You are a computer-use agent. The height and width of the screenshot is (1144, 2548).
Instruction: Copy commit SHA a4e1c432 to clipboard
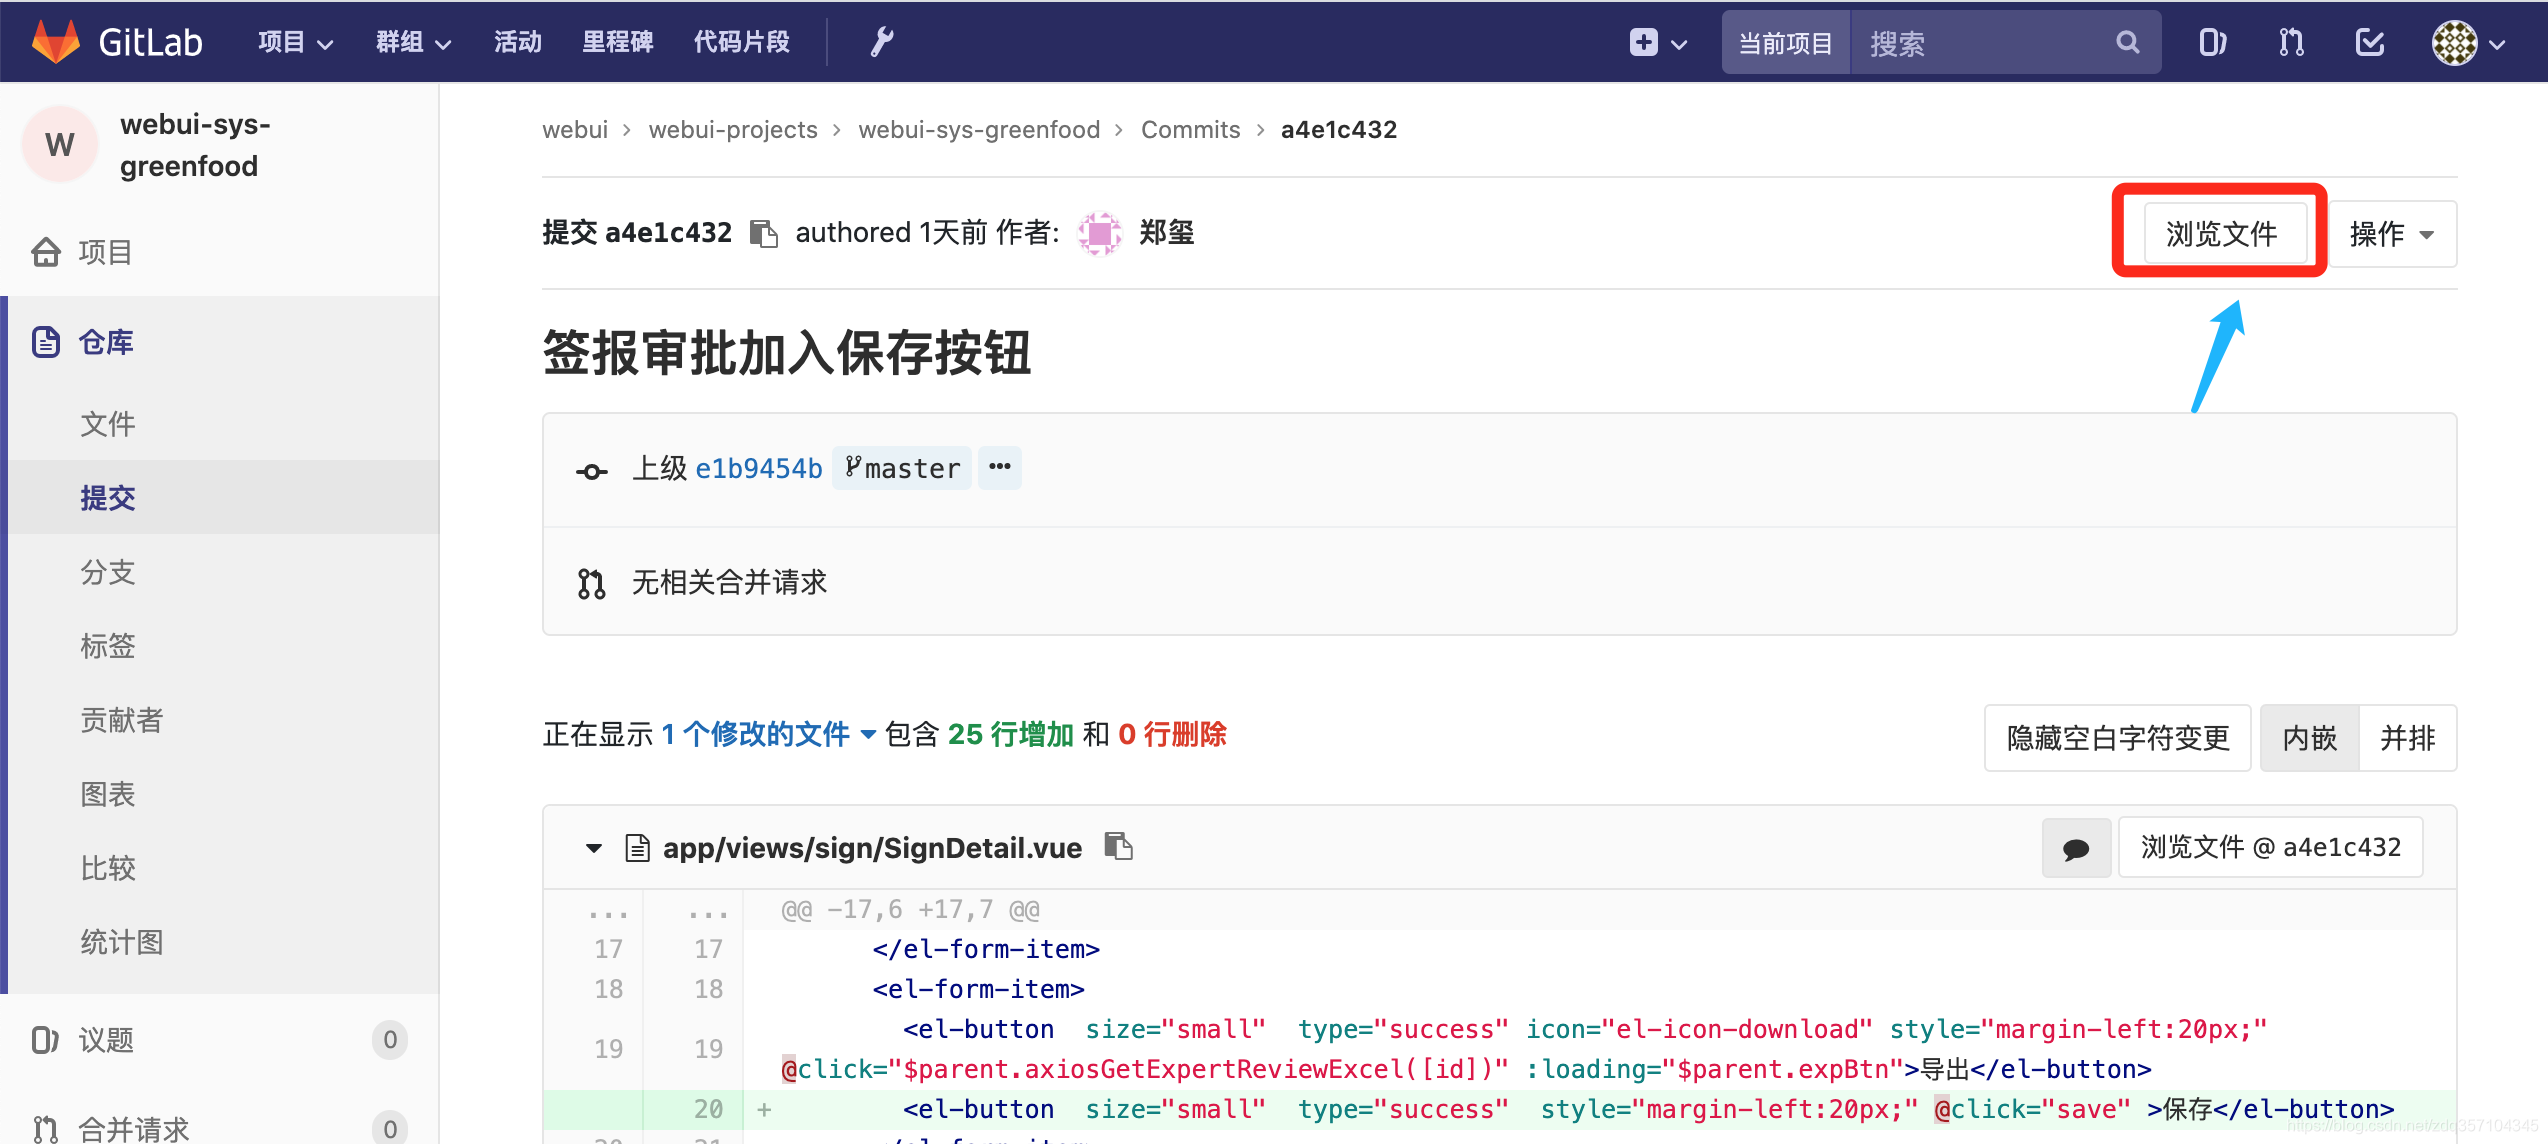click(764, 233)
